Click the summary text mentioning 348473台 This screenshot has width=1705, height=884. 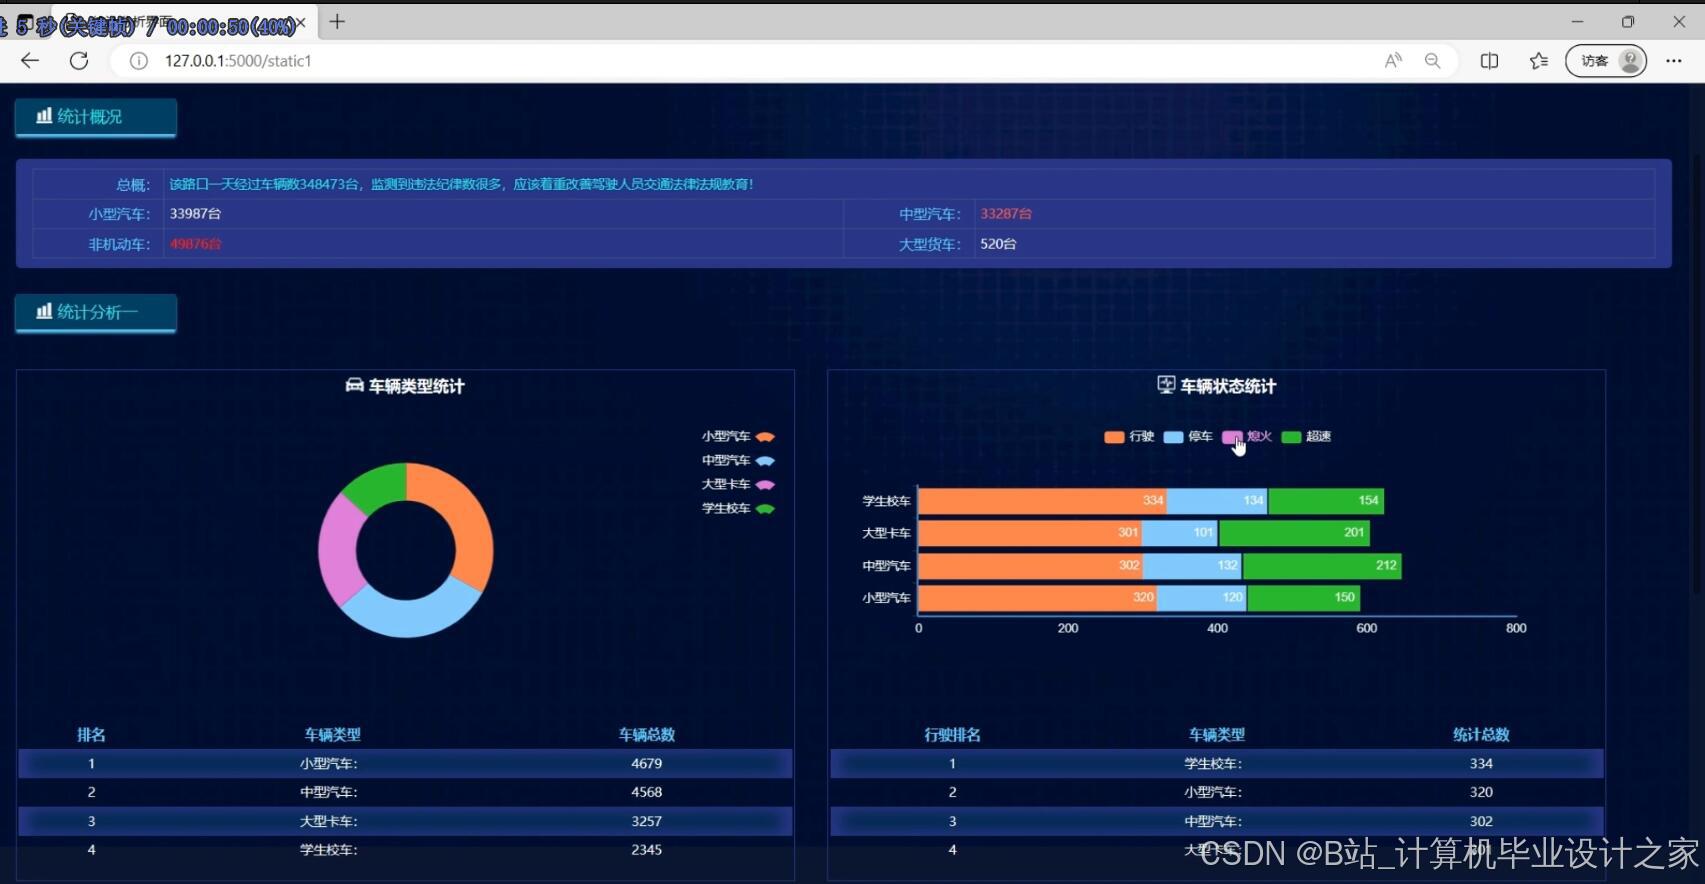(x=461, y=185)
